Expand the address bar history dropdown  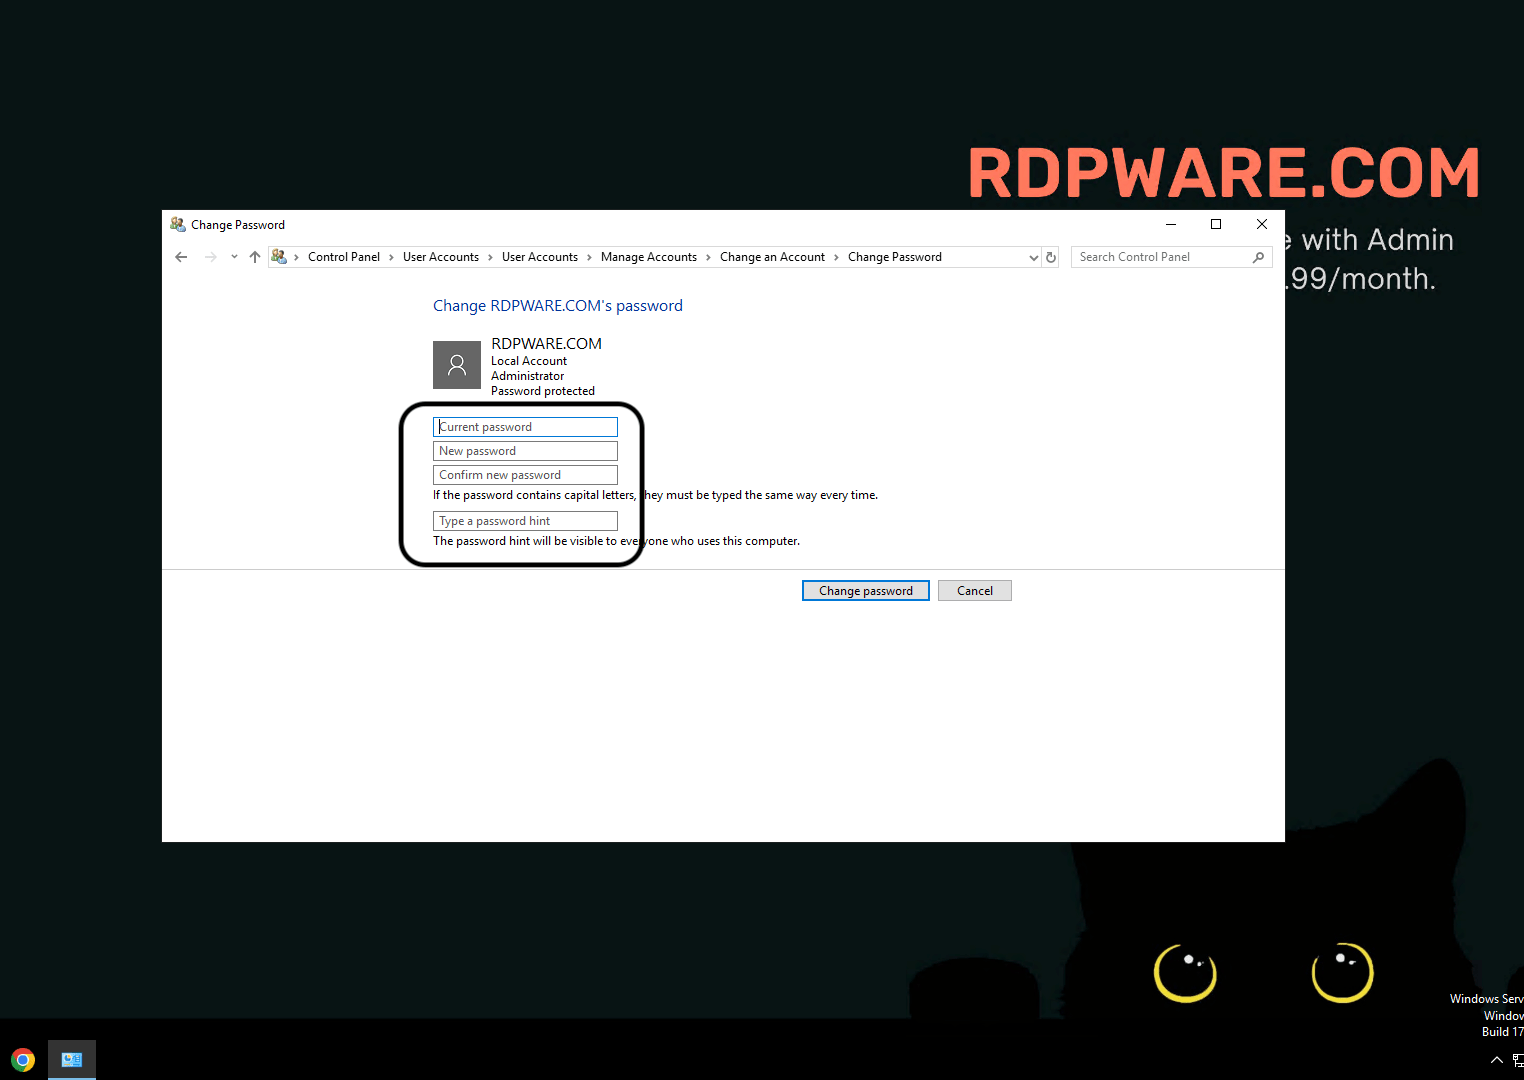coord(1034,257)
